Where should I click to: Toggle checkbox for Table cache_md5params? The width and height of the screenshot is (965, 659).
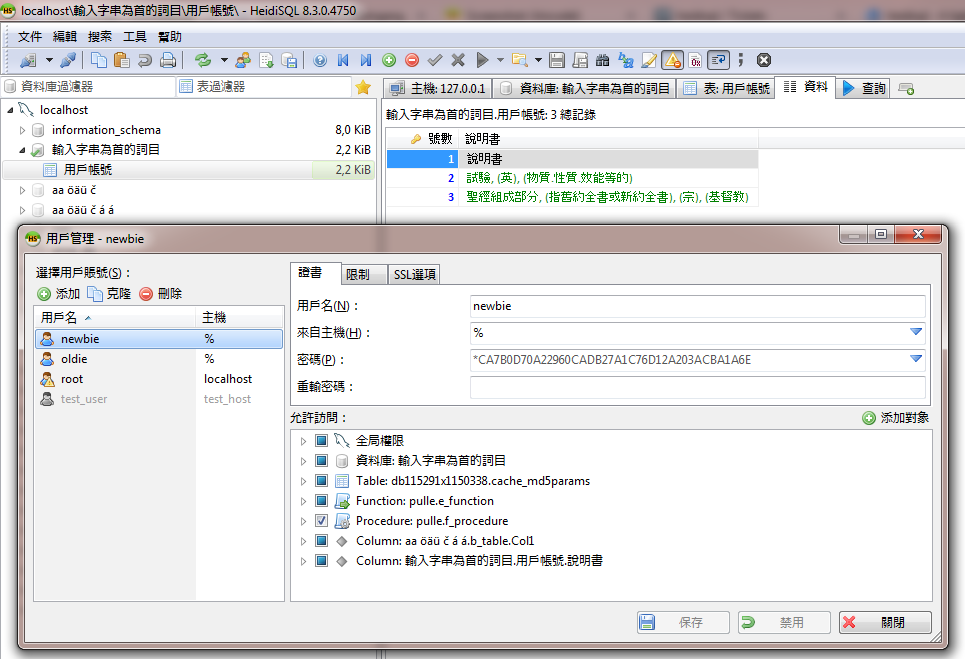(321, 481)
